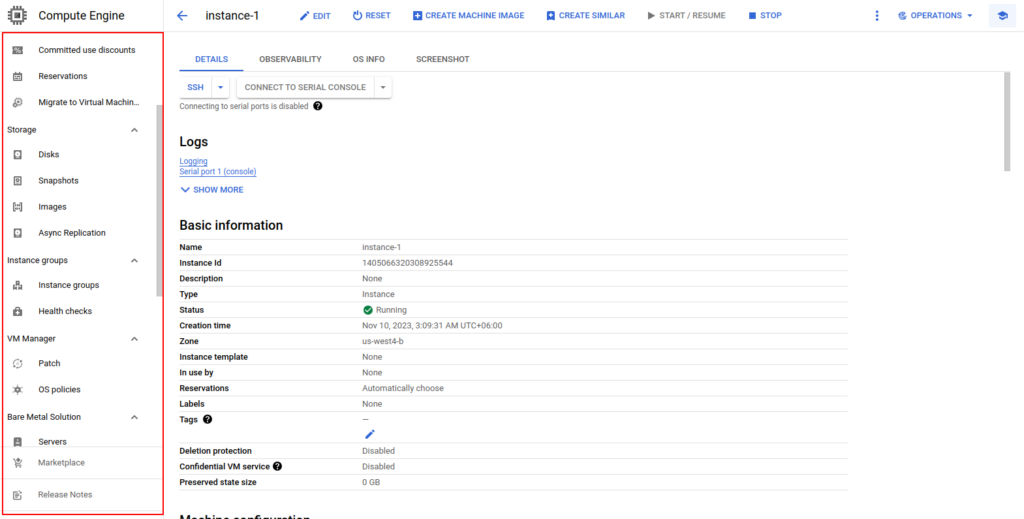Click the Automatically choose reservations value

(x=403, y=388)
